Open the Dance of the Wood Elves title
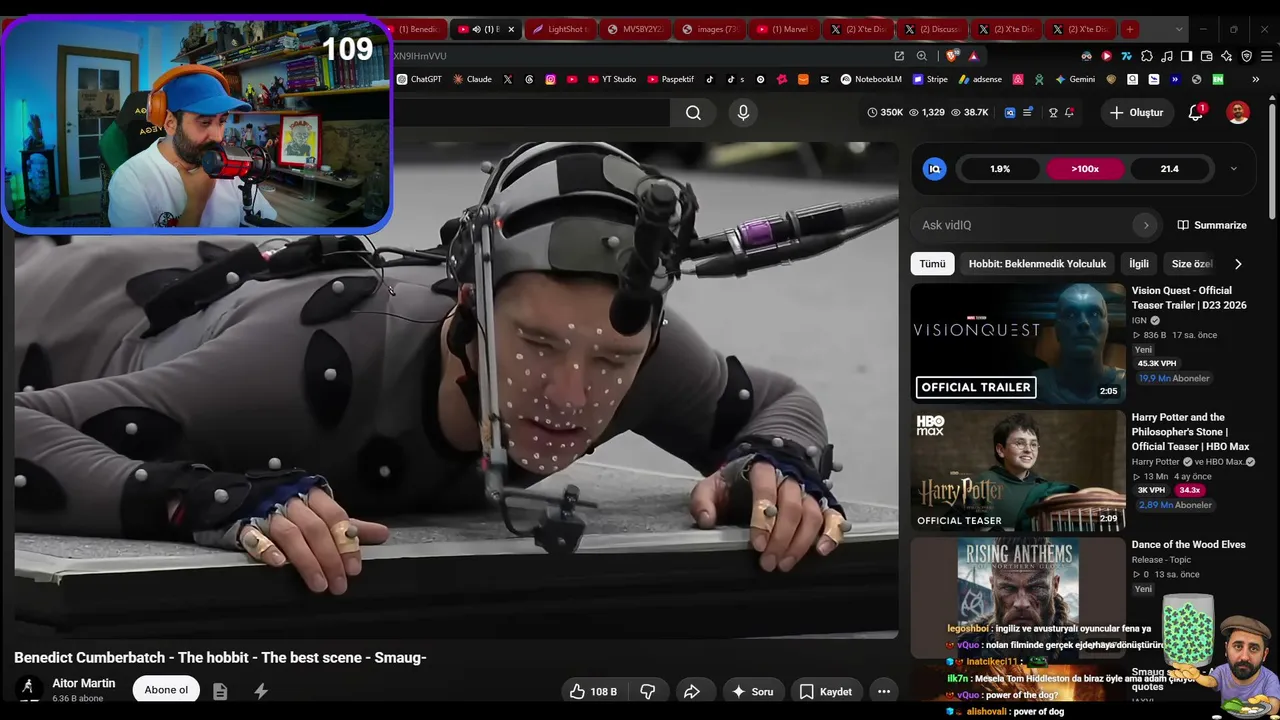The image size is (1280, 720). [1189, 545]
